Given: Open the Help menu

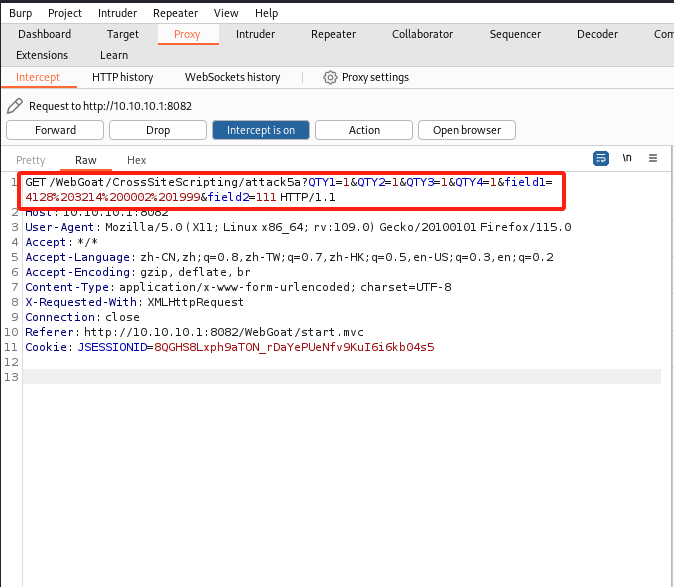Looking at the screenshot, I should tap(267, 13).
